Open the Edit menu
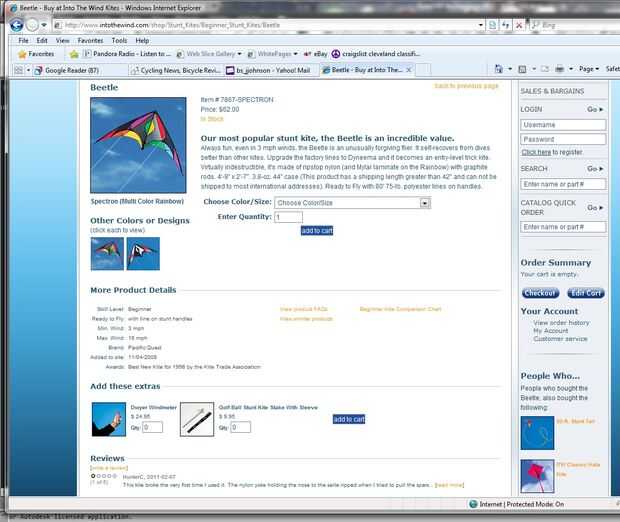The image size is (620, 522). point(42,40)
